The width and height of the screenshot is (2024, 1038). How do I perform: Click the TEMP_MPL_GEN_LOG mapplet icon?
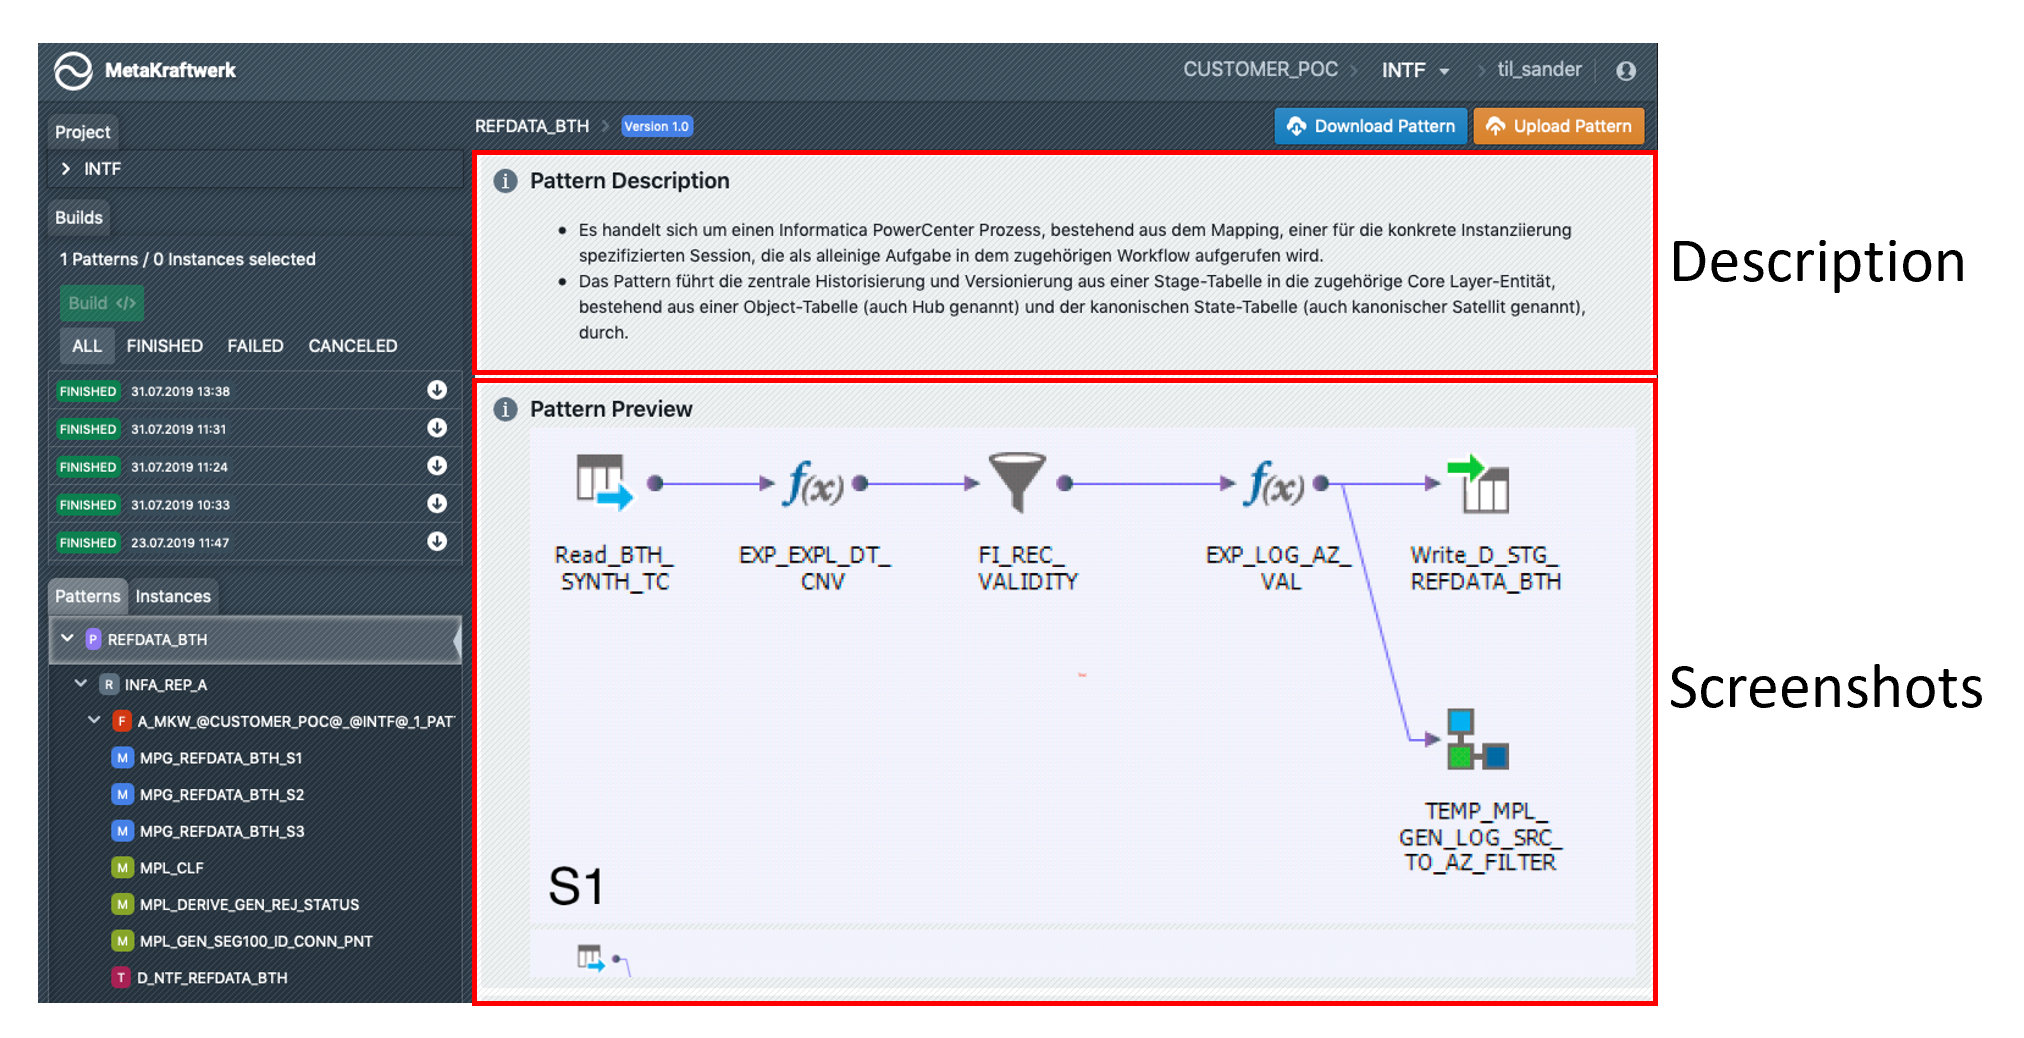pyautogui.click(x=1477, y=740)
